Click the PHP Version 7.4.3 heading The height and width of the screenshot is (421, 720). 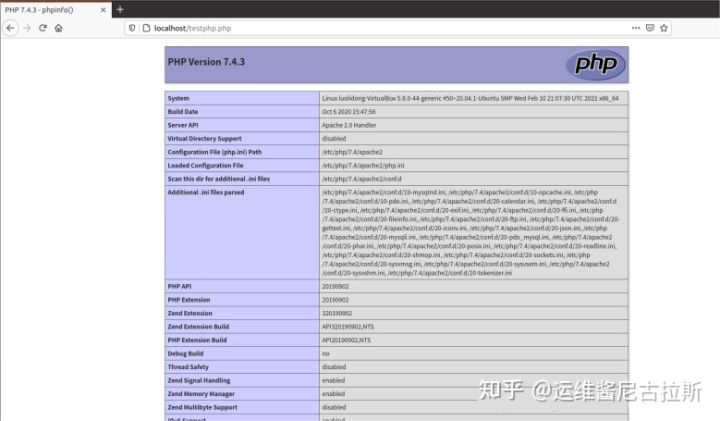205,62
